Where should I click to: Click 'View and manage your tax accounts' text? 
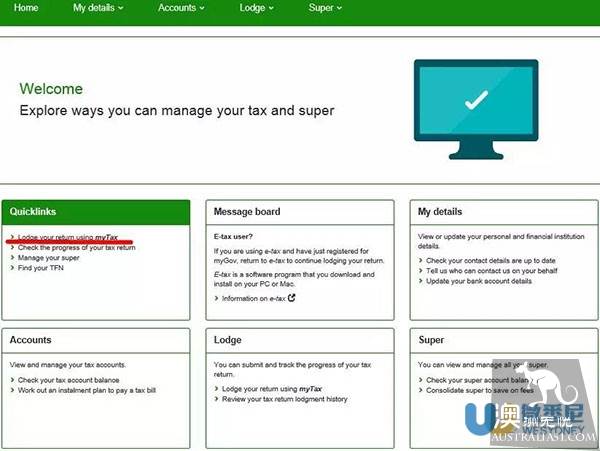(x=68, y=365)
